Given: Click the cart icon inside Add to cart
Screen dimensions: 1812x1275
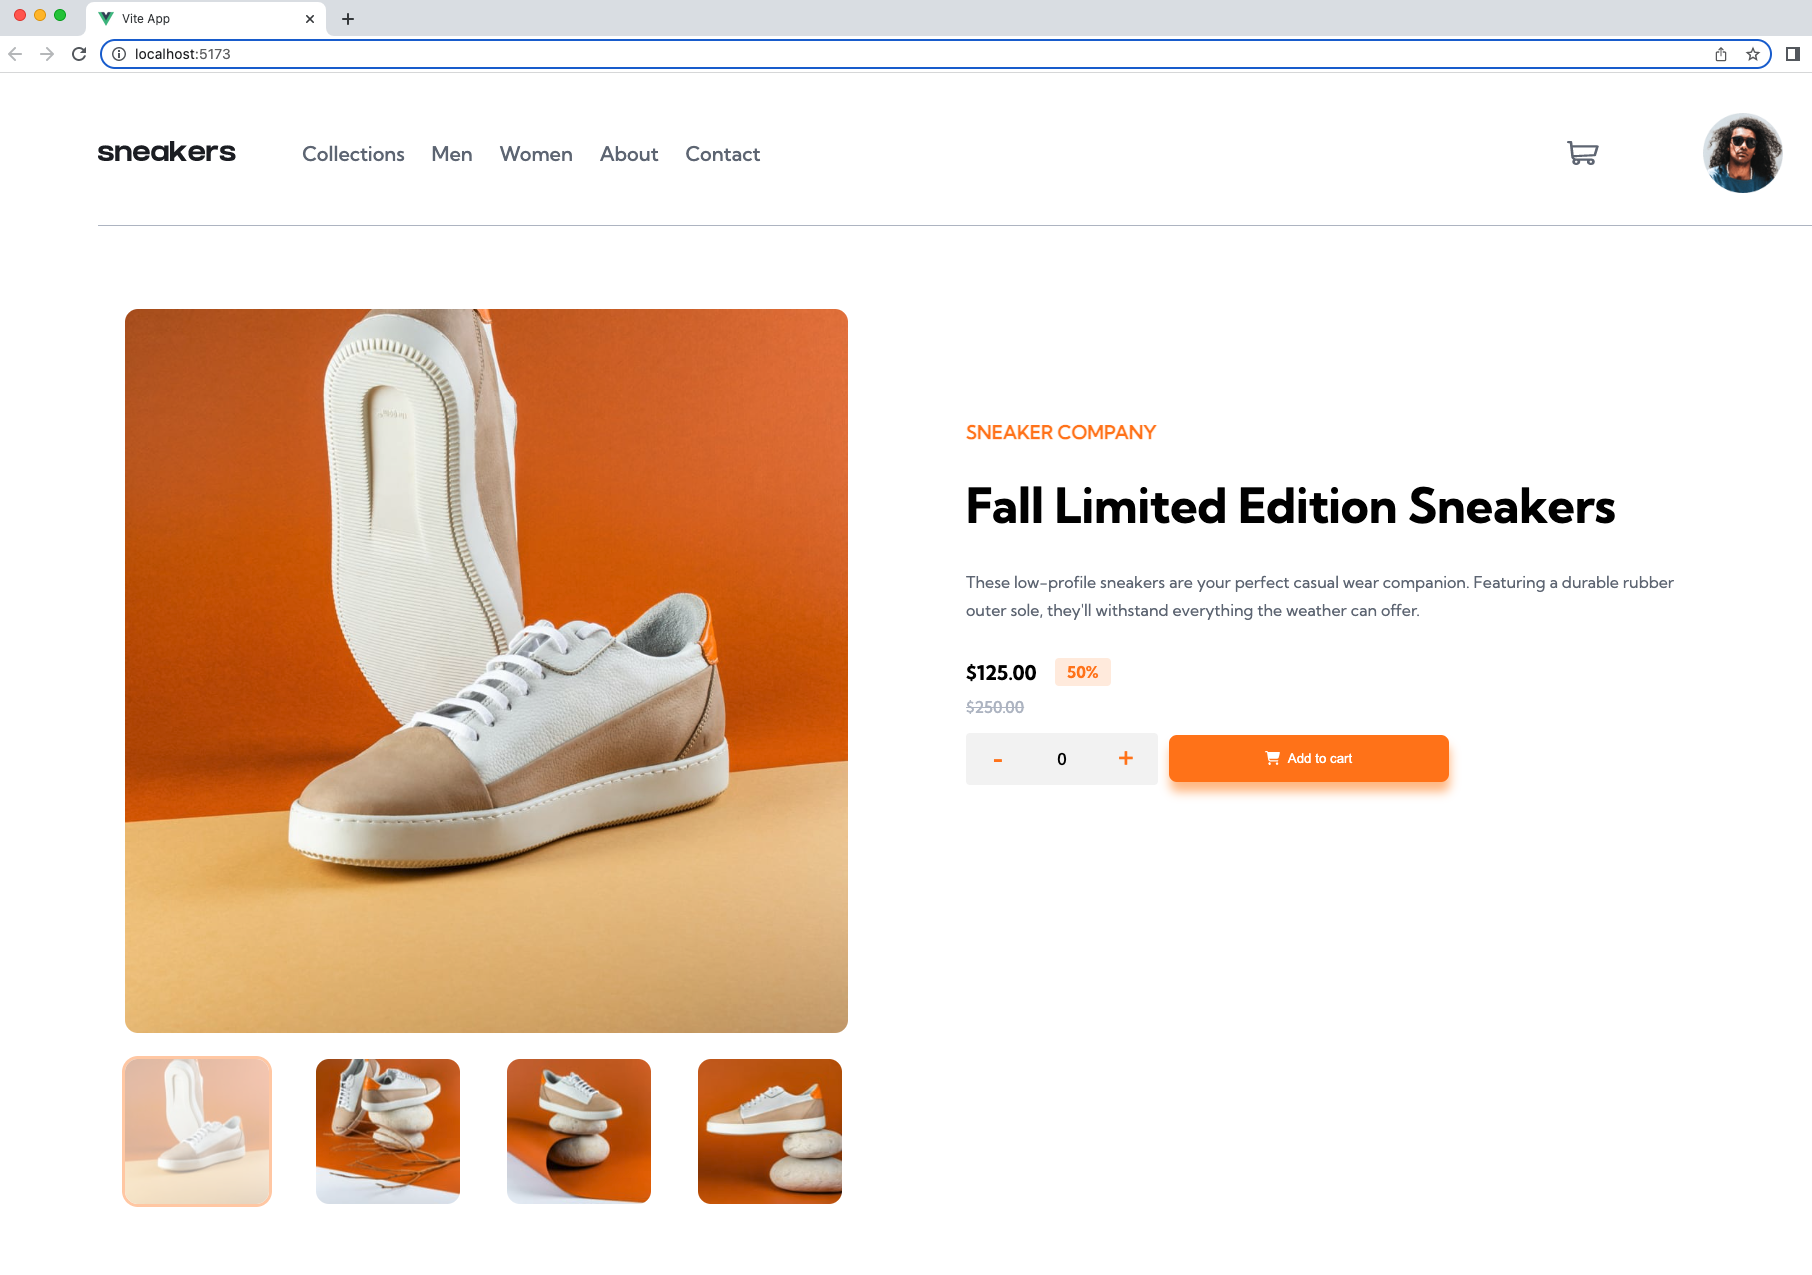Looking at the screenshot, I should point(1271,758).
